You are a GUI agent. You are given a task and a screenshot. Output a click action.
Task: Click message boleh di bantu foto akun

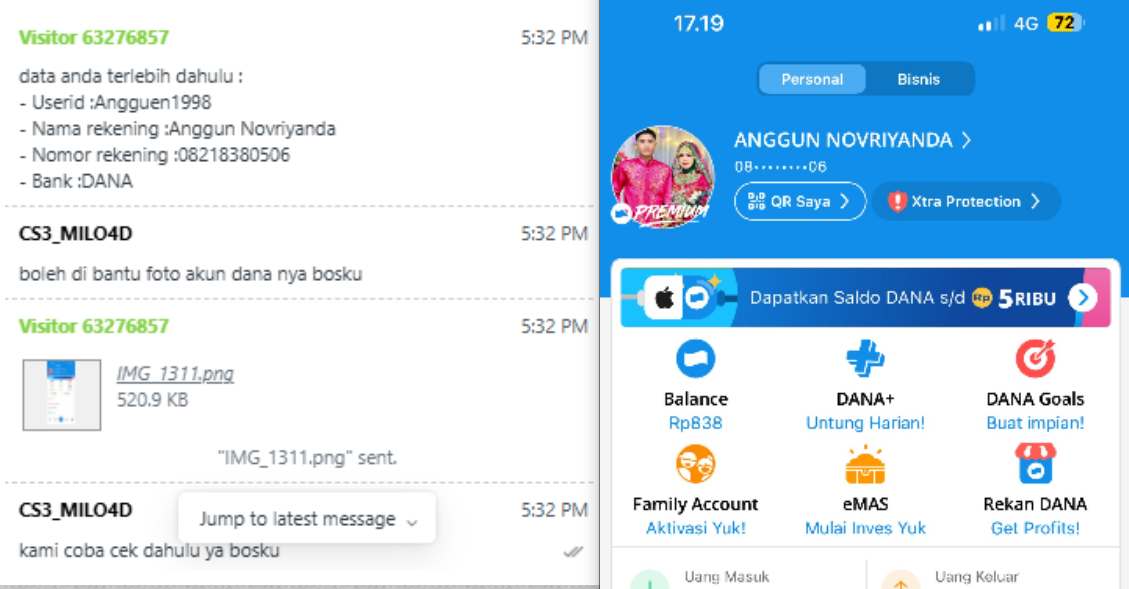coord(190,274)
